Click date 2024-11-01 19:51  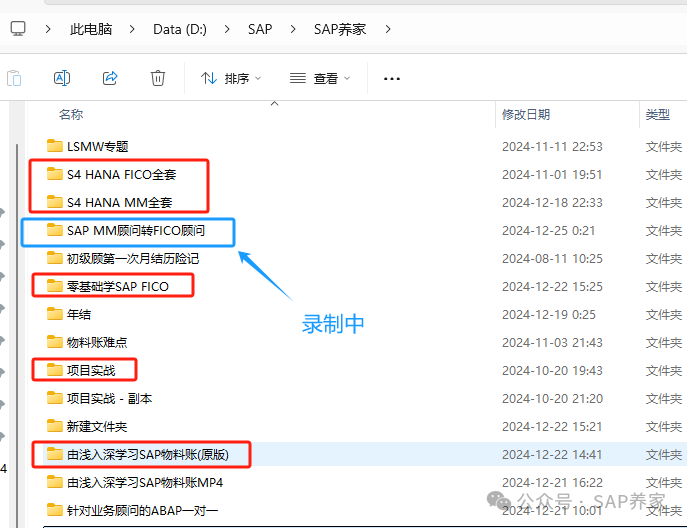[552, 174]
